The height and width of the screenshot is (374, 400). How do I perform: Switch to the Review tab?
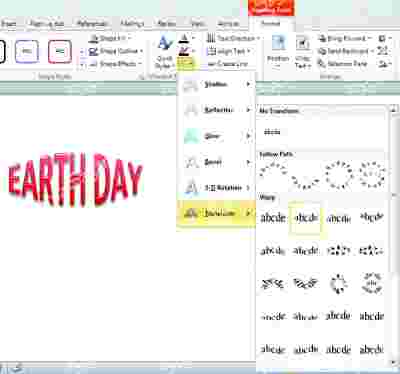pyautogui.click(x=166, y=24)
